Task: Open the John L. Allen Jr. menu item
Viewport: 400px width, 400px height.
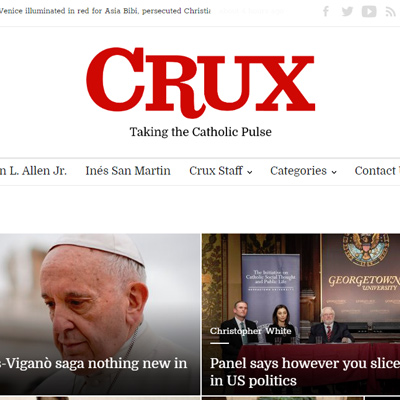Action: click(33, 171)
